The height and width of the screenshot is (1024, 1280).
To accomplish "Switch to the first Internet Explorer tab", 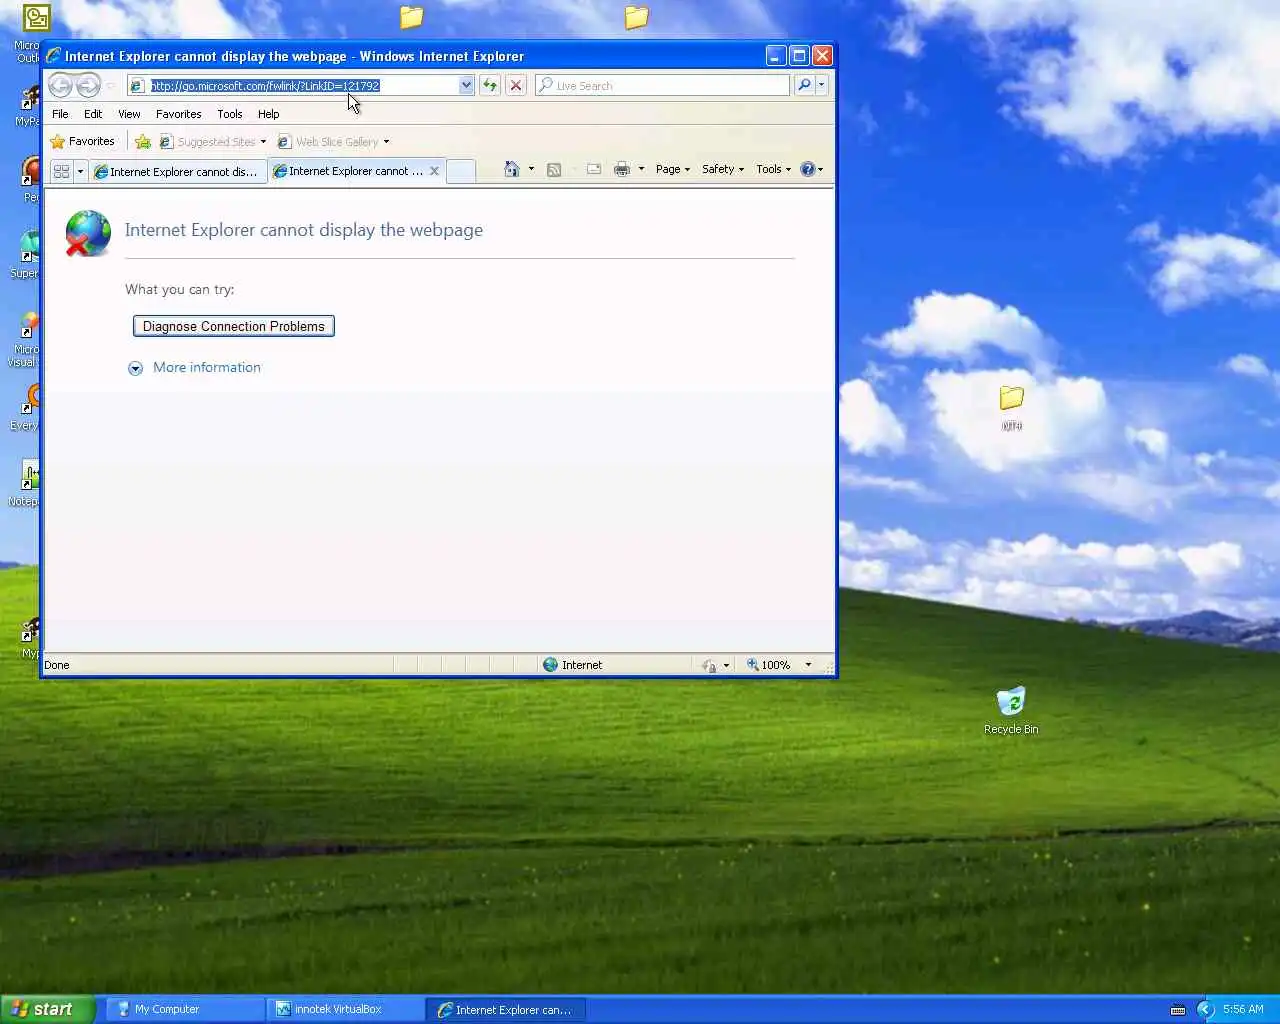I will [x=178, y=172].
